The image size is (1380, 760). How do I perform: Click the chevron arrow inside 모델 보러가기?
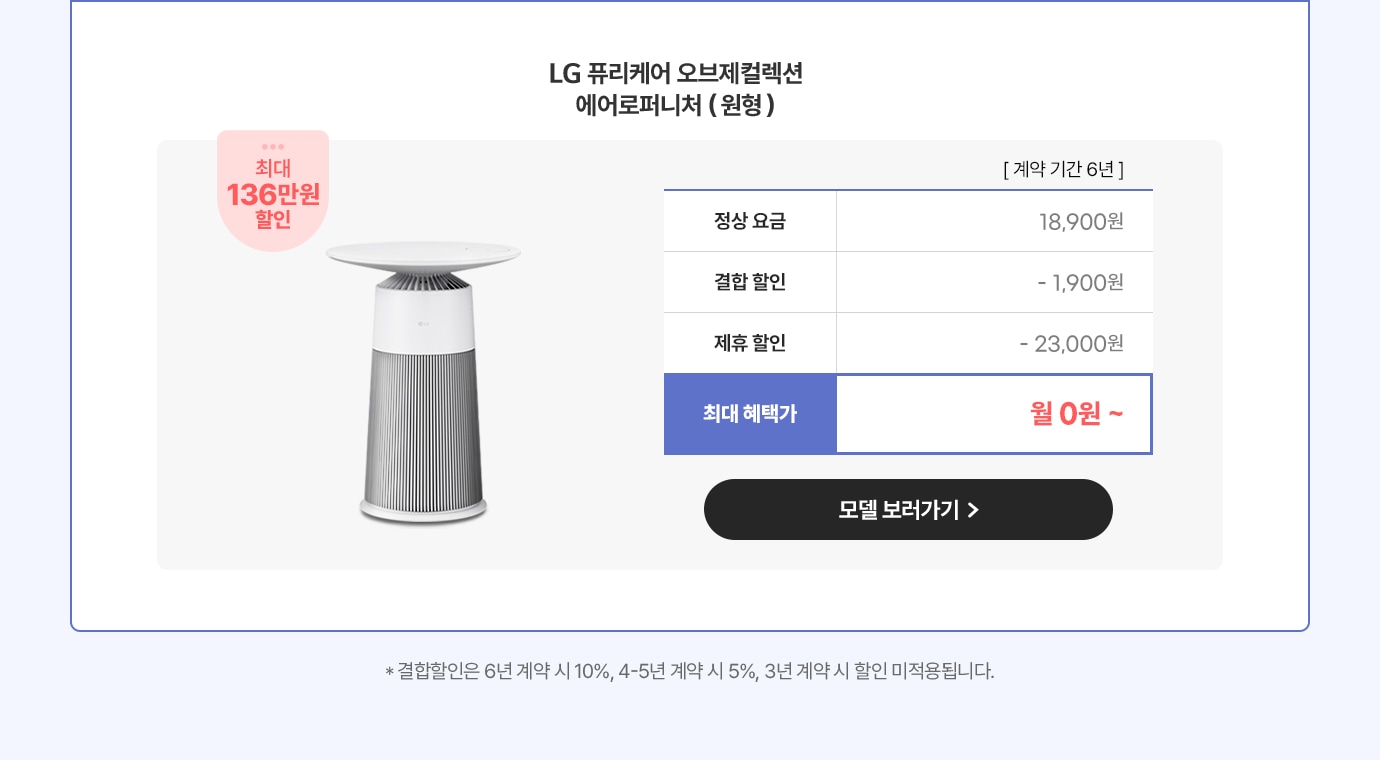click(x=973, y=510)
